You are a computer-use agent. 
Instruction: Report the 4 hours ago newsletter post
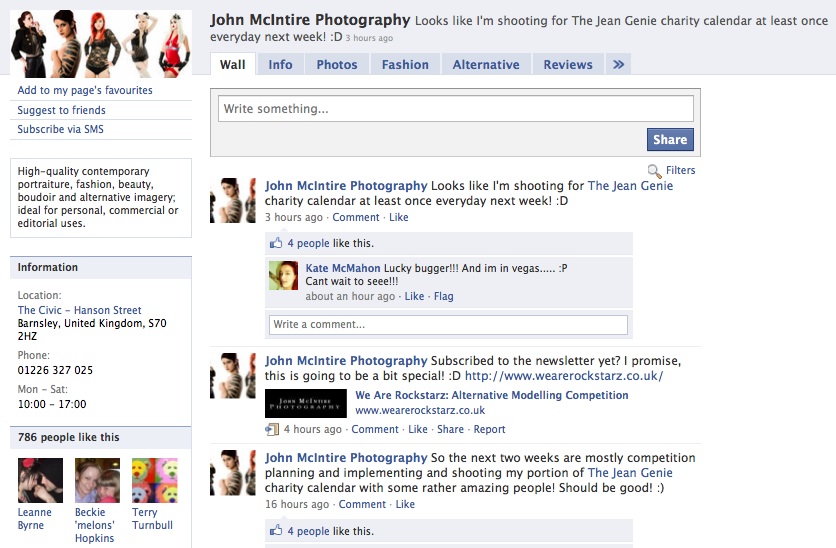point(489,429)
